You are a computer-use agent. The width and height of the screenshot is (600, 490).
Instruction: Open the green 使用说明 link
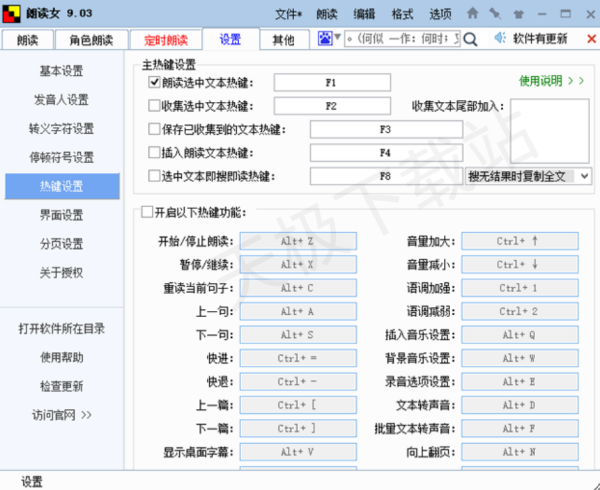(x=551, y=81)
